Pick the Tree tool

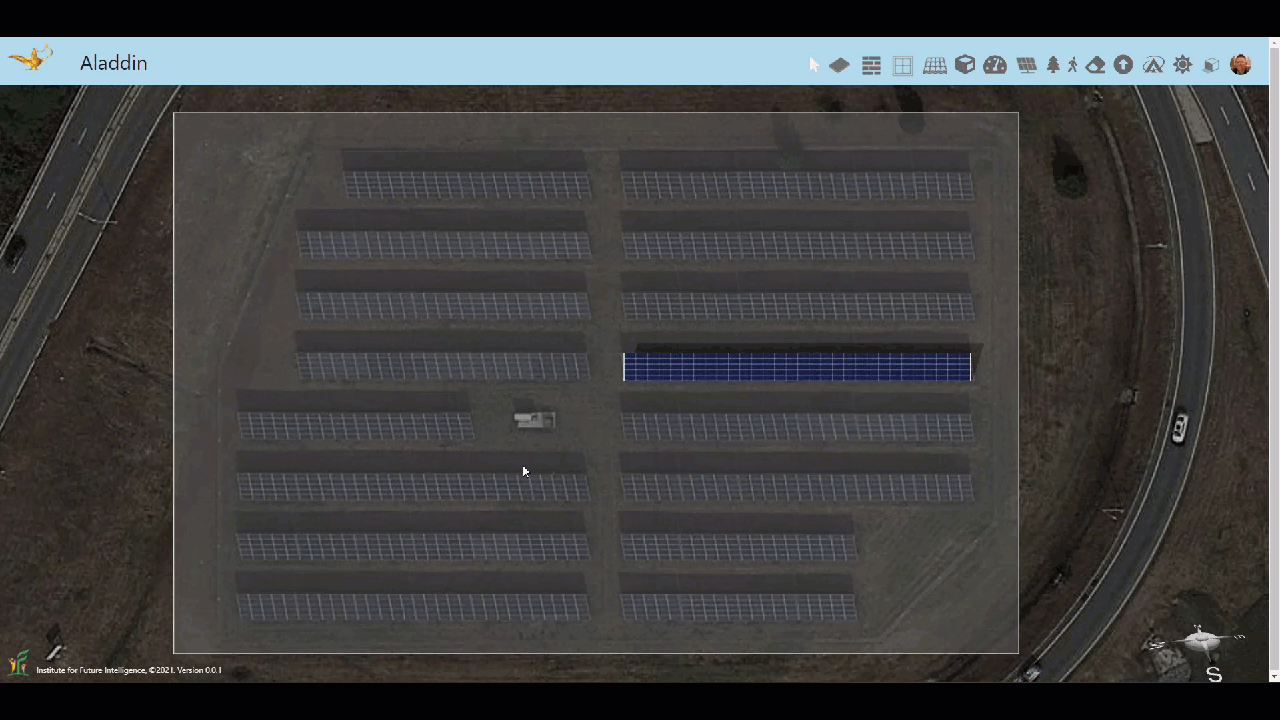click(x=1053, y=65)
